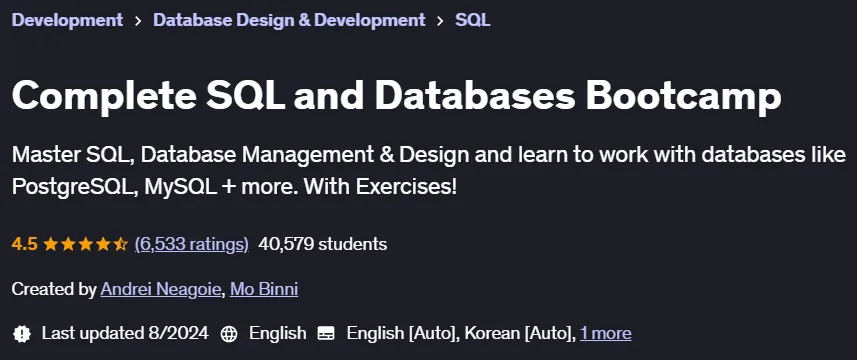857x360 pixels.
Task: Click the chevron after Development
Action: 138,21
